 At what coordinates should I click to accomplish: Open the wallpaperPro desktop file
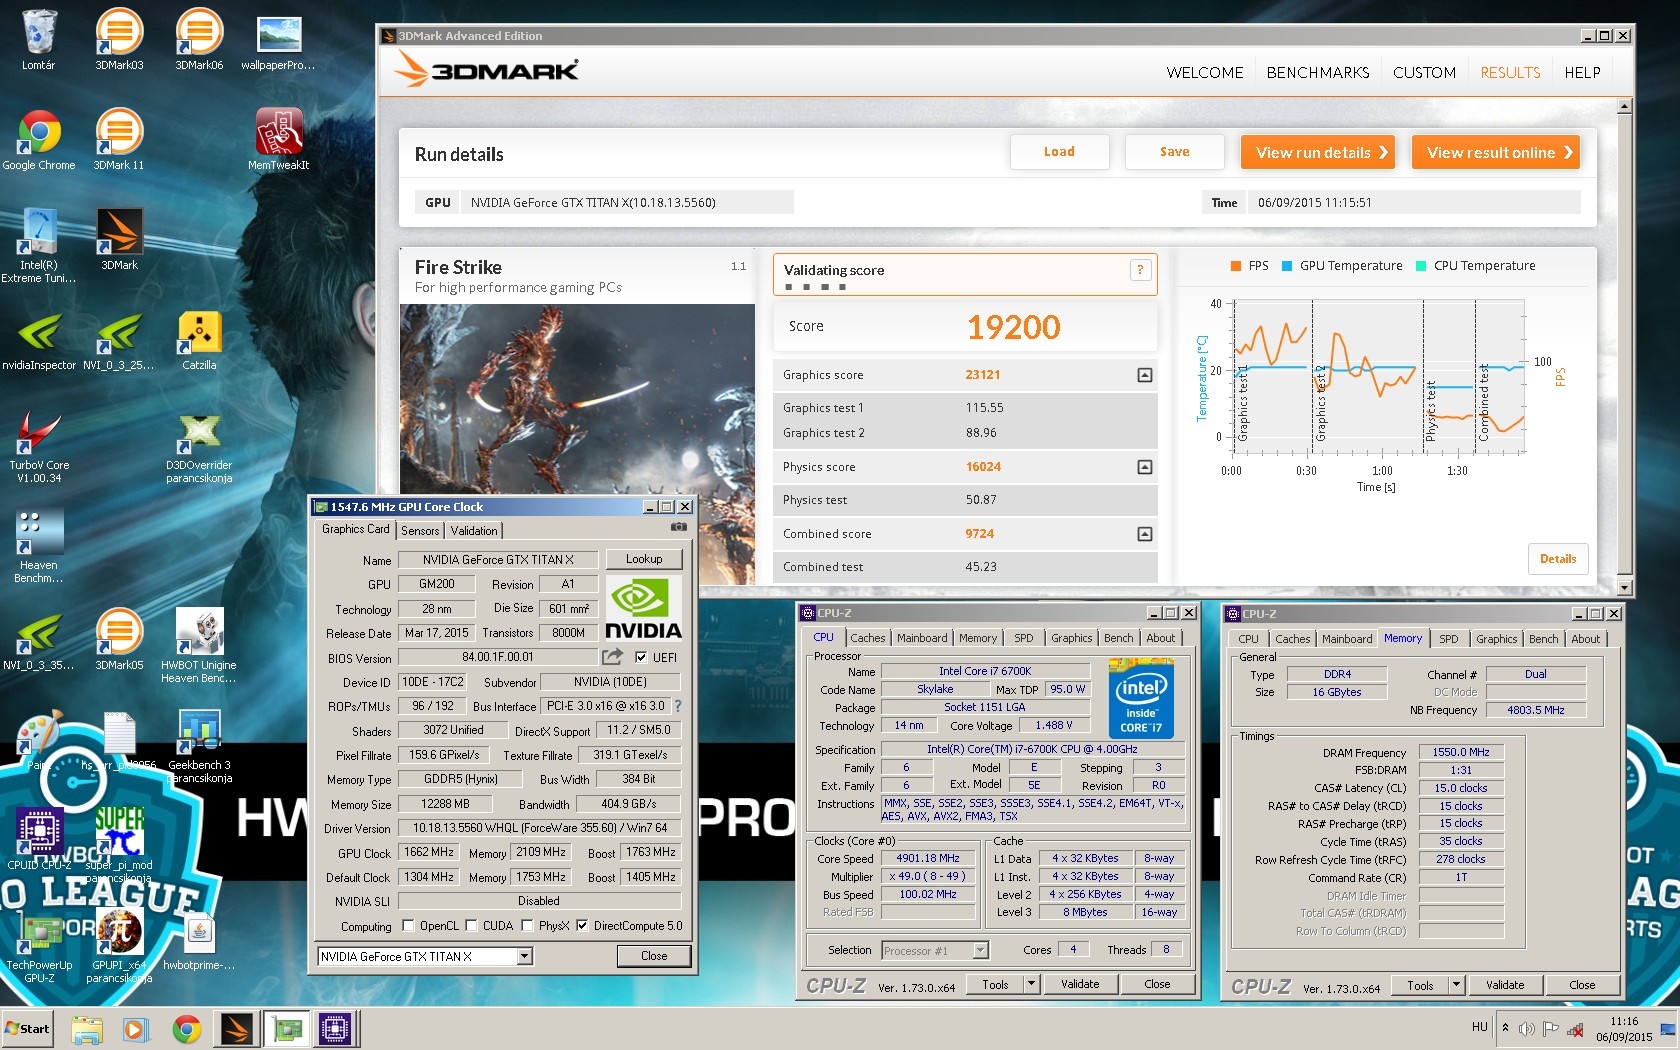click(279, 40)
